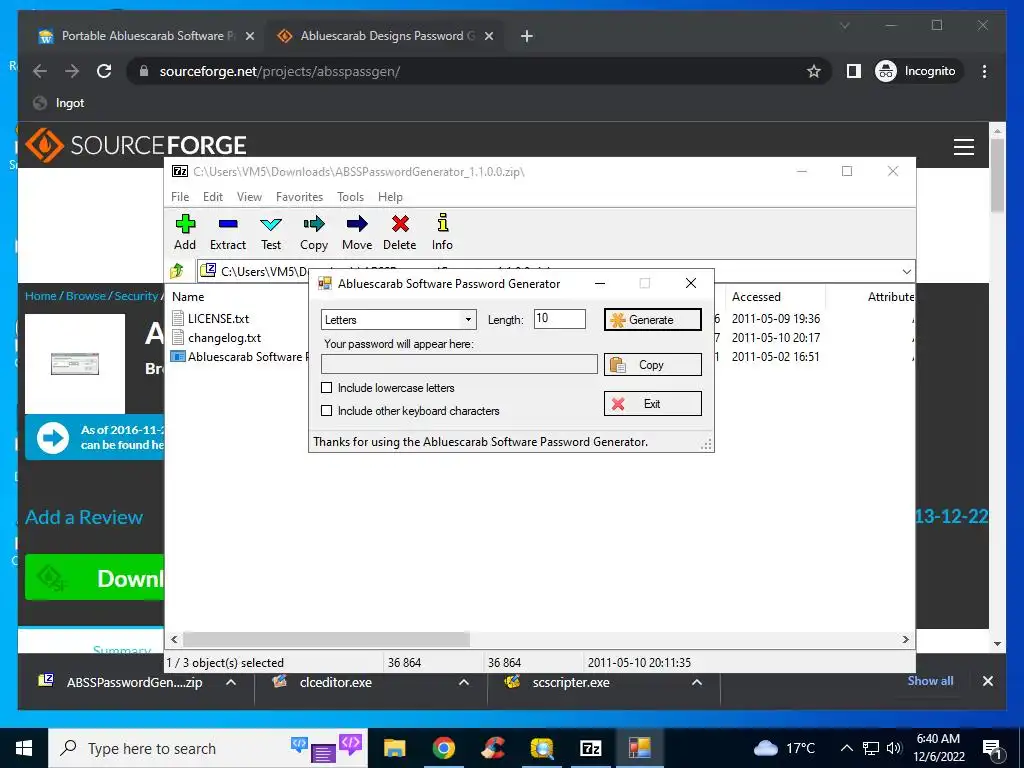This screenshot has width=1024, height=768.
Task: Open the Tools menu in 7-Zip
Action: point(351,197)
